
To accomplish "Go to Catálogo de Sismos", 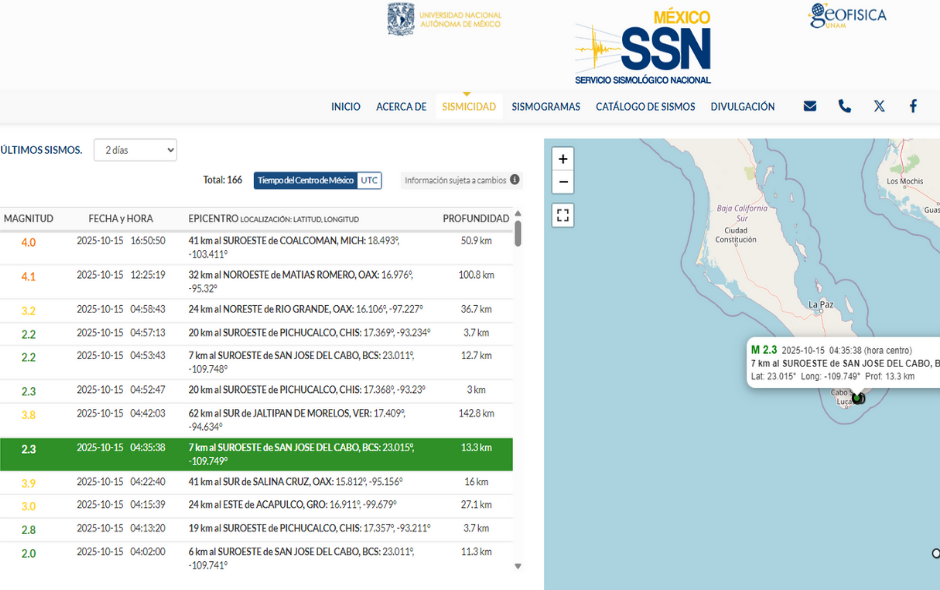I will [645, 107].
